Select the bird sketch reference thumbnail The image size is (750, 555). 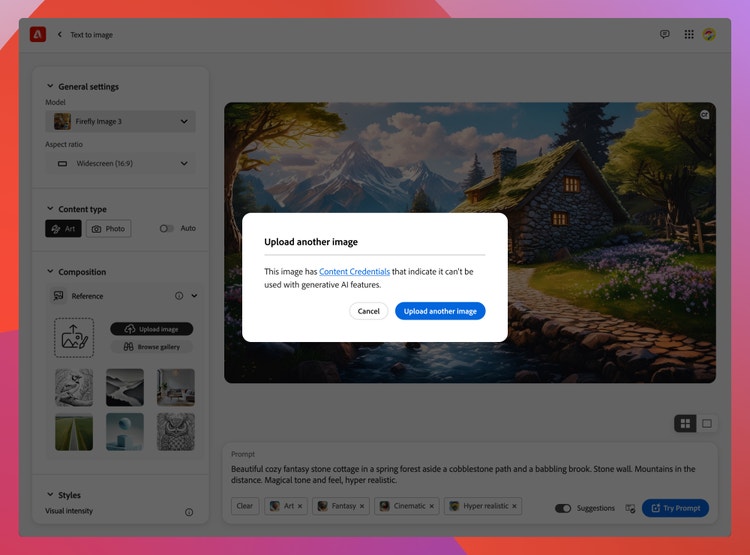74,388
